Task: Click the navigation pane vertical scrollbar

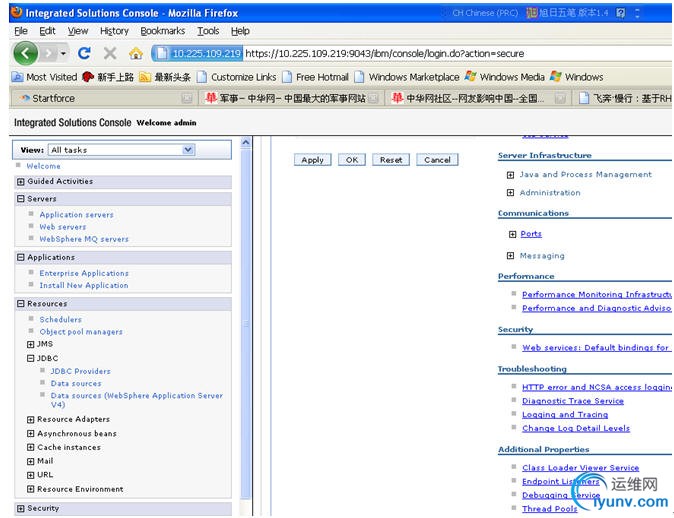Action: click(246, 325)
